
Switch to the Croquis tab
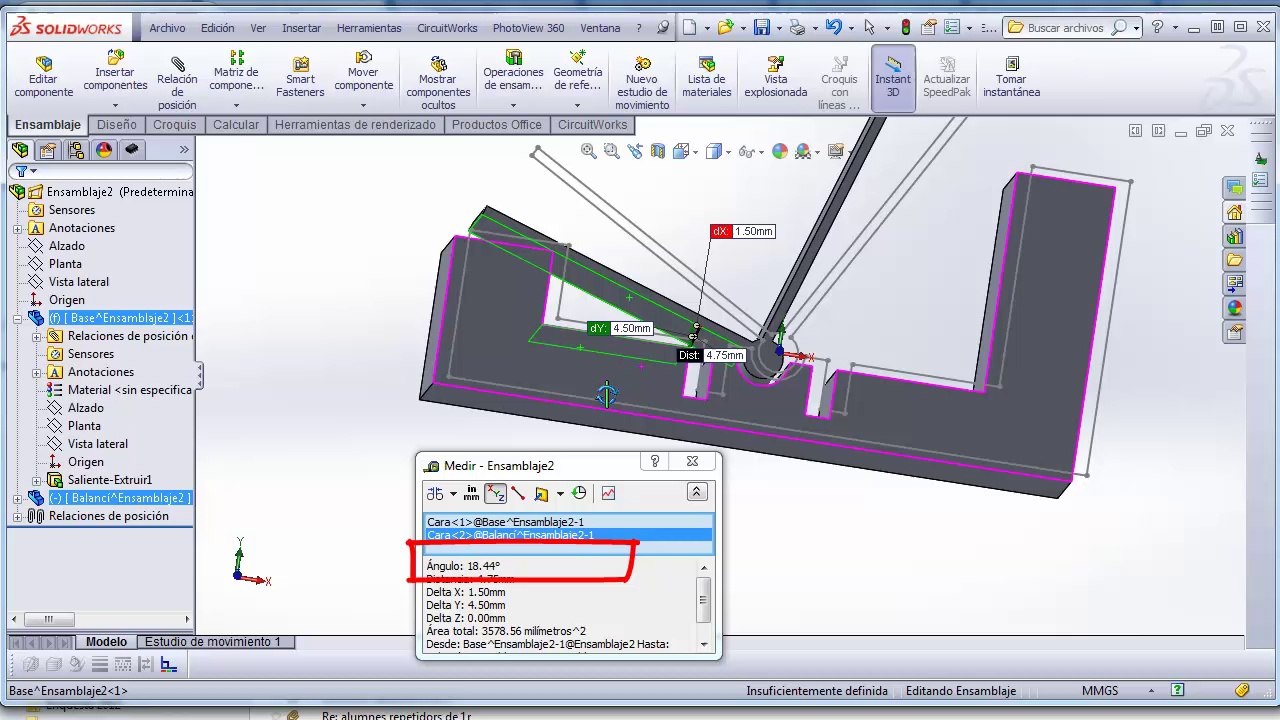tap(175, 125)
